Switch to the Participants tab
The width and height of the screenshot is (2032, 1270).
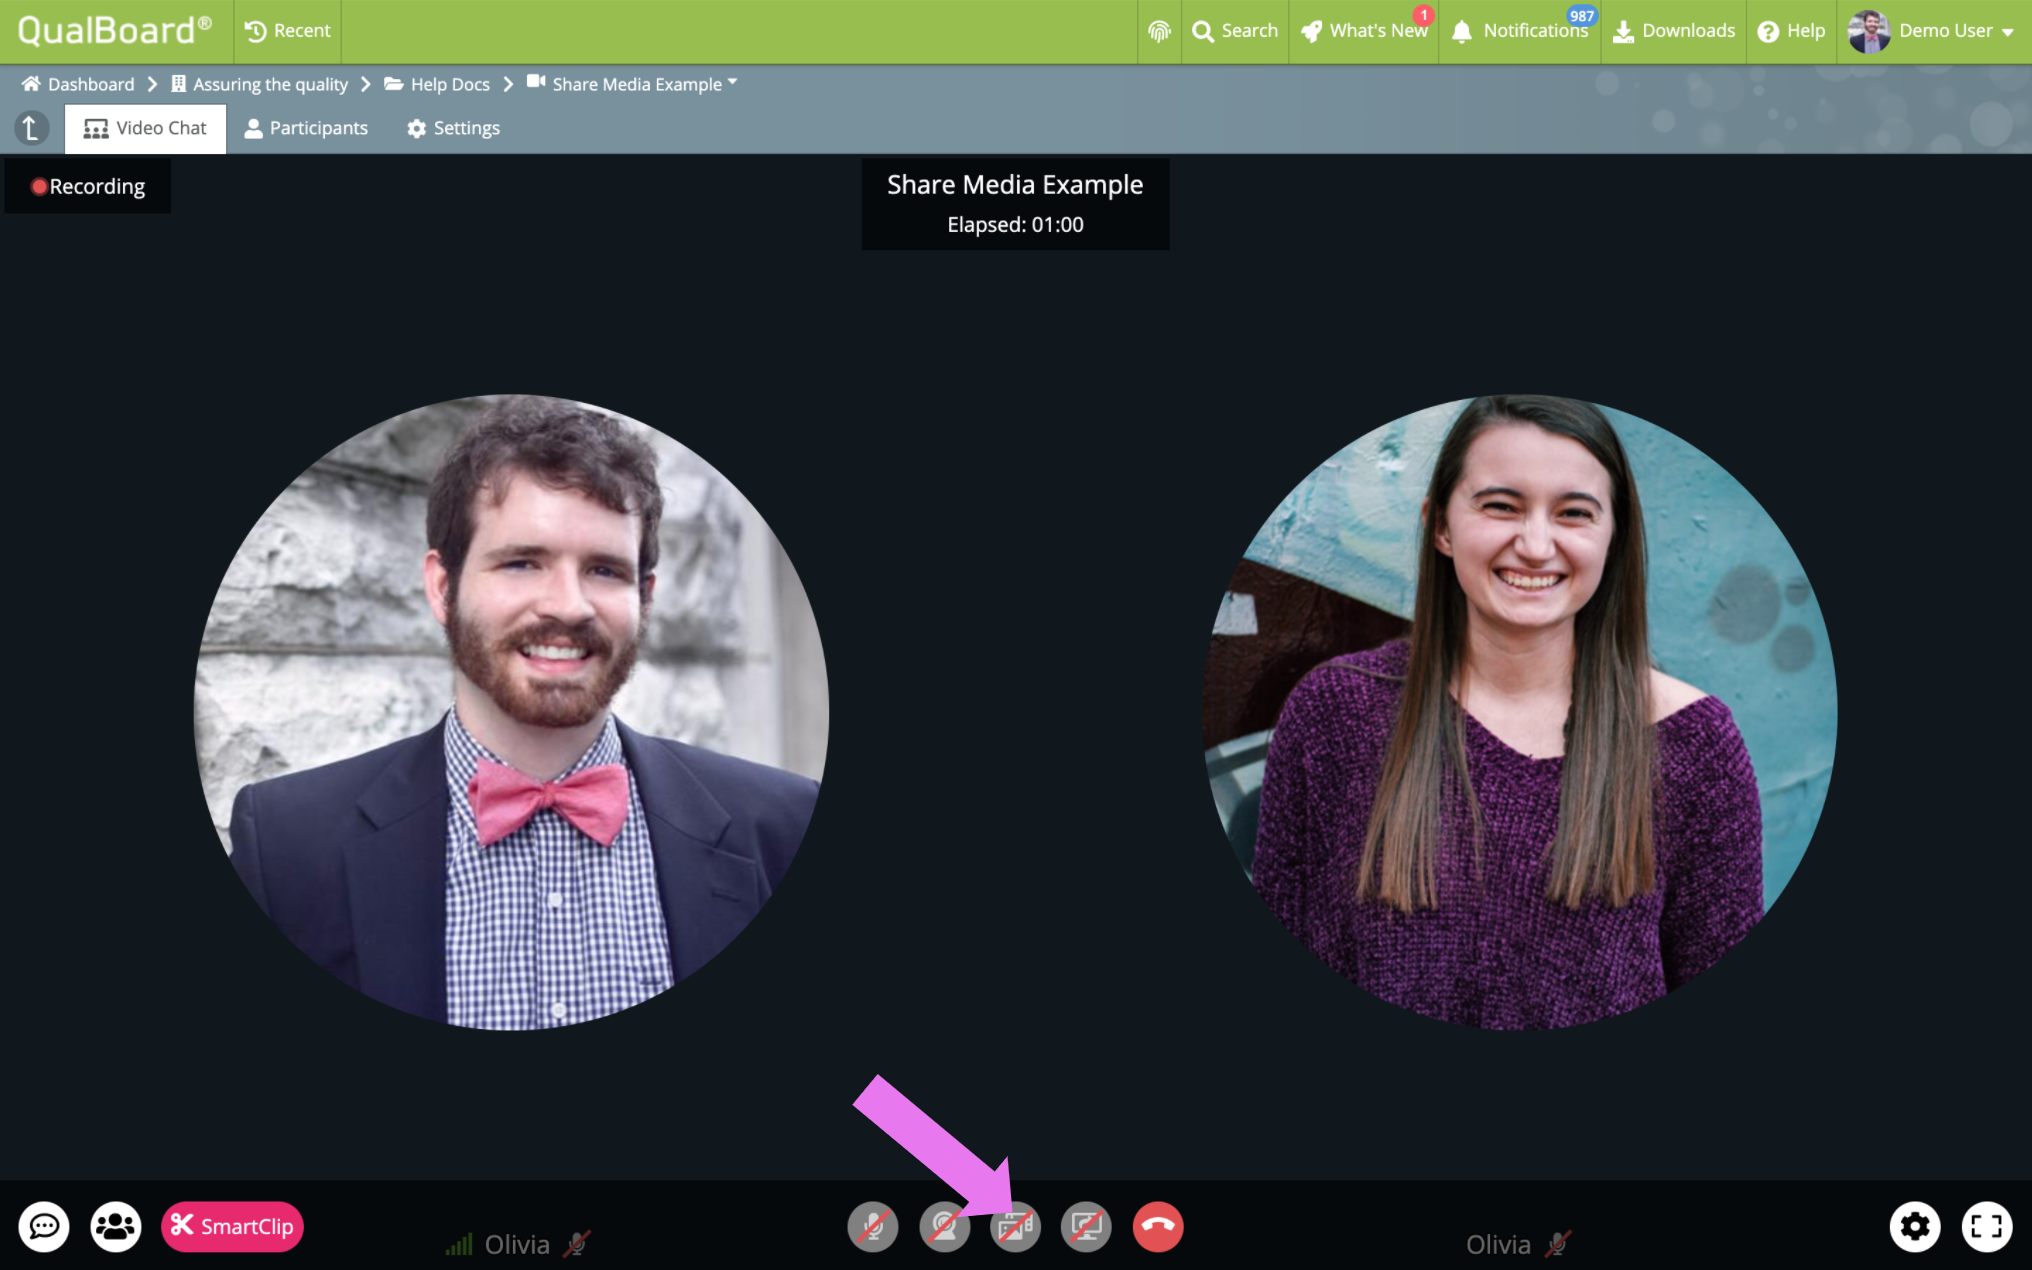pos(306,128)
